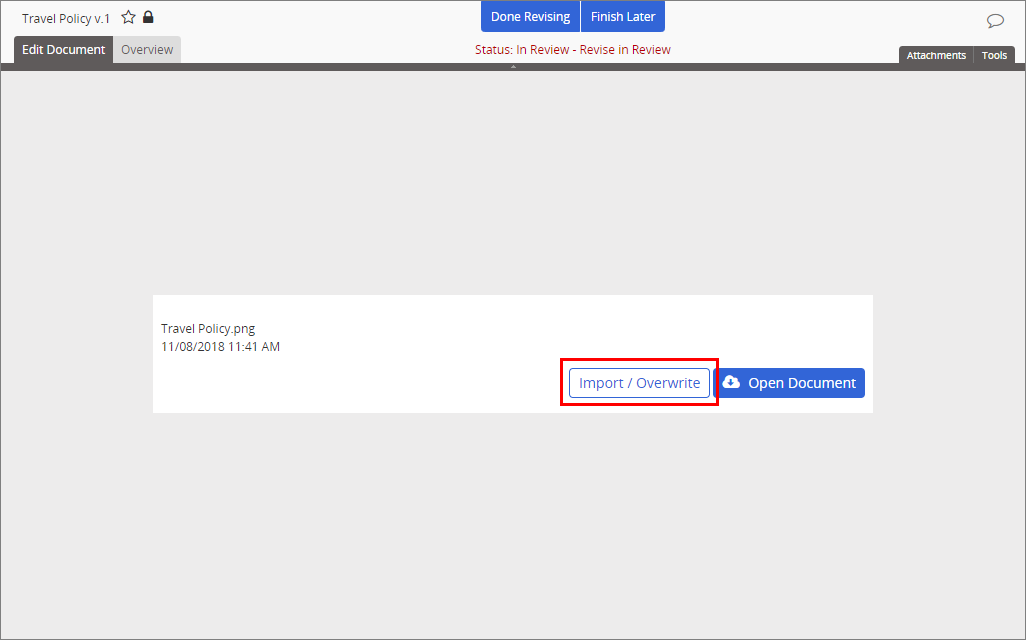Click the Travel Policy v.1 title

pyautogui.click(x=66, y=19)
